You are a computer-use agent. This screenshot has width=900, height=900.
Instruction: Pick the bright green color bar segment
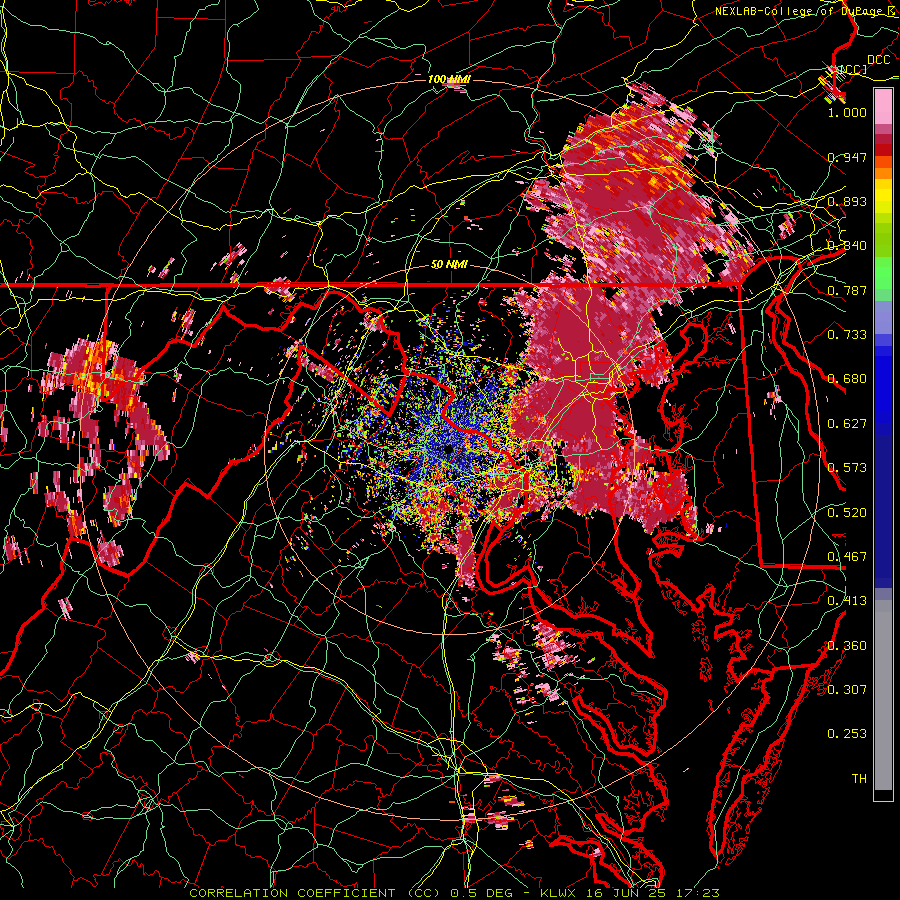pos(883,273)
